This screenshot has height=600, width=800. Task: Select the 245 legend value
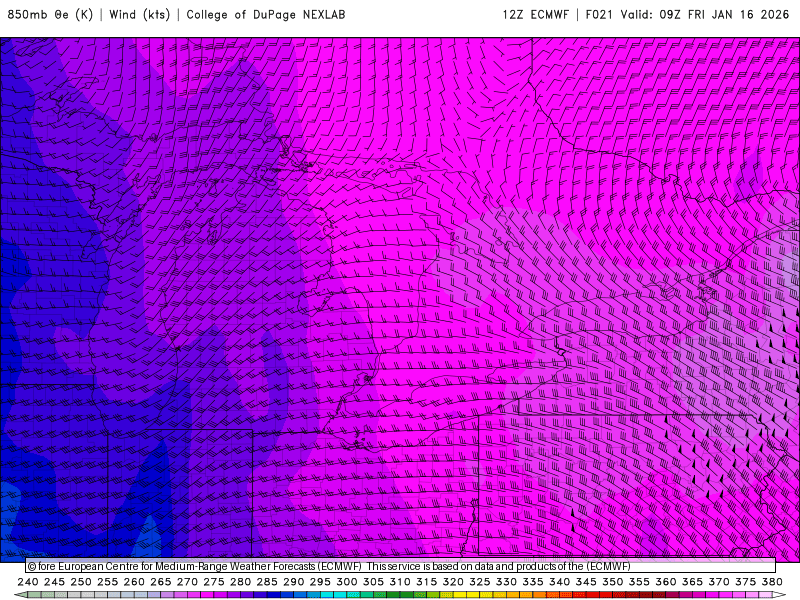click(x=54, y=582)
